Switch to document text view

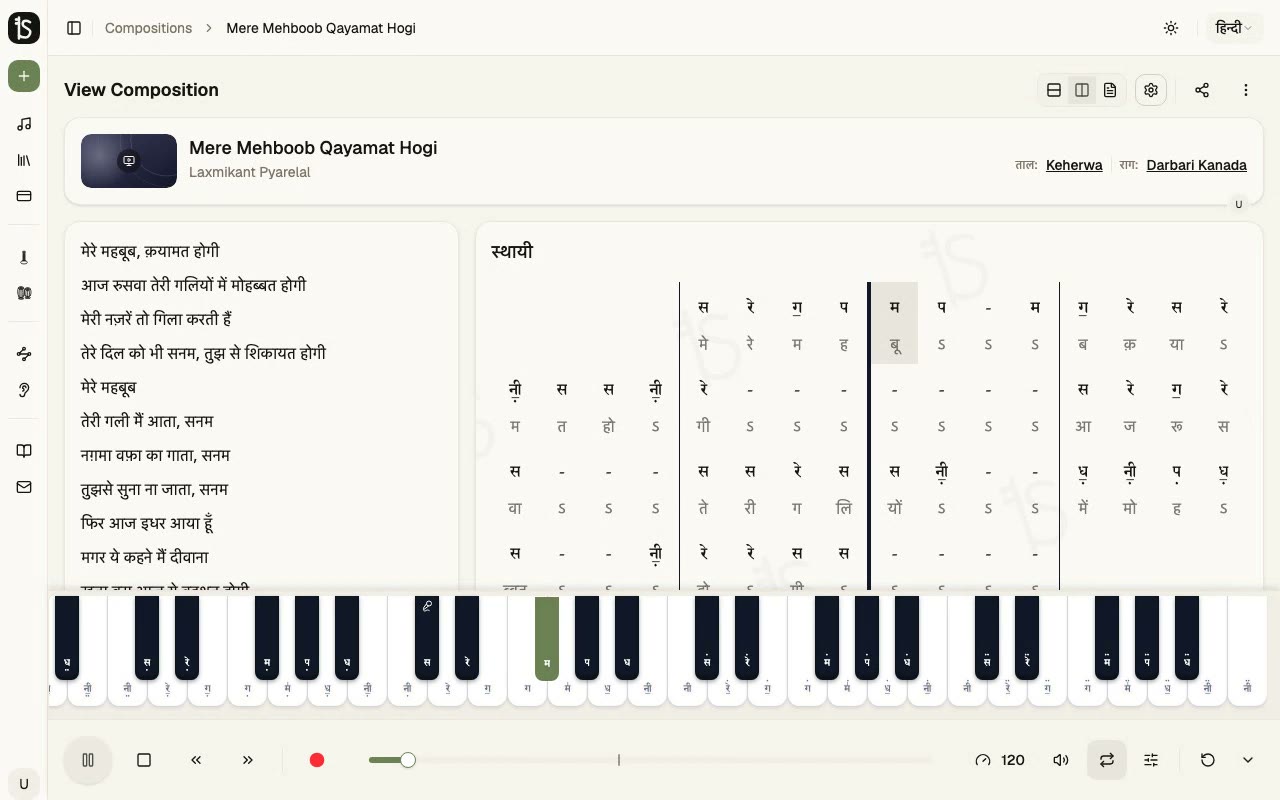[x=1110, y=90]
